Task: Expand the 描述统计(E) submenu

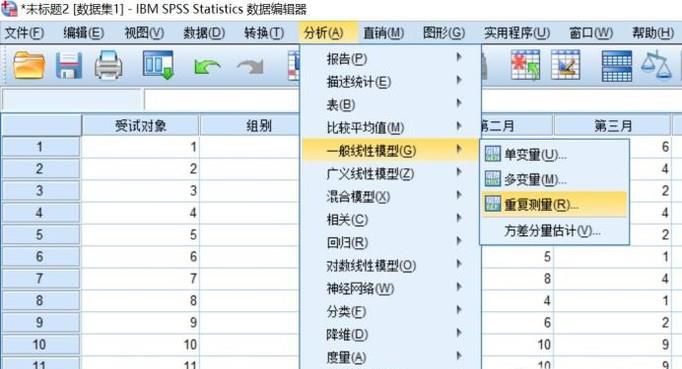Action: 391,81
